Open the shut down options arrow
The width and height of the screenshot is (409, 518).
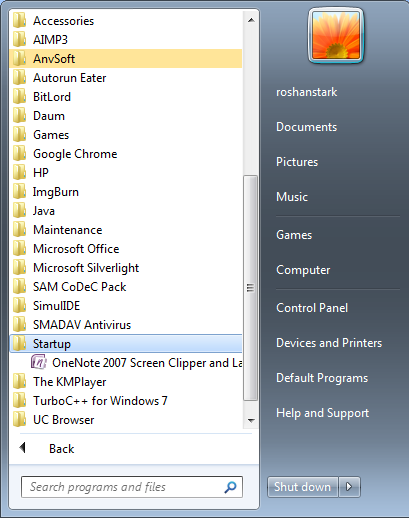349,487
